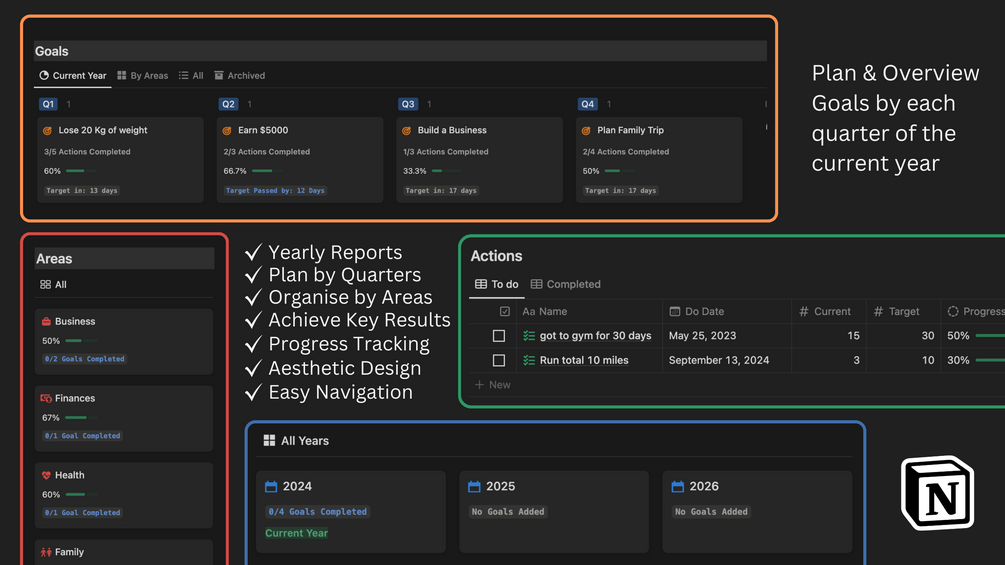
Task: Click the Q3 quarter tag
Action: point(408,104)
